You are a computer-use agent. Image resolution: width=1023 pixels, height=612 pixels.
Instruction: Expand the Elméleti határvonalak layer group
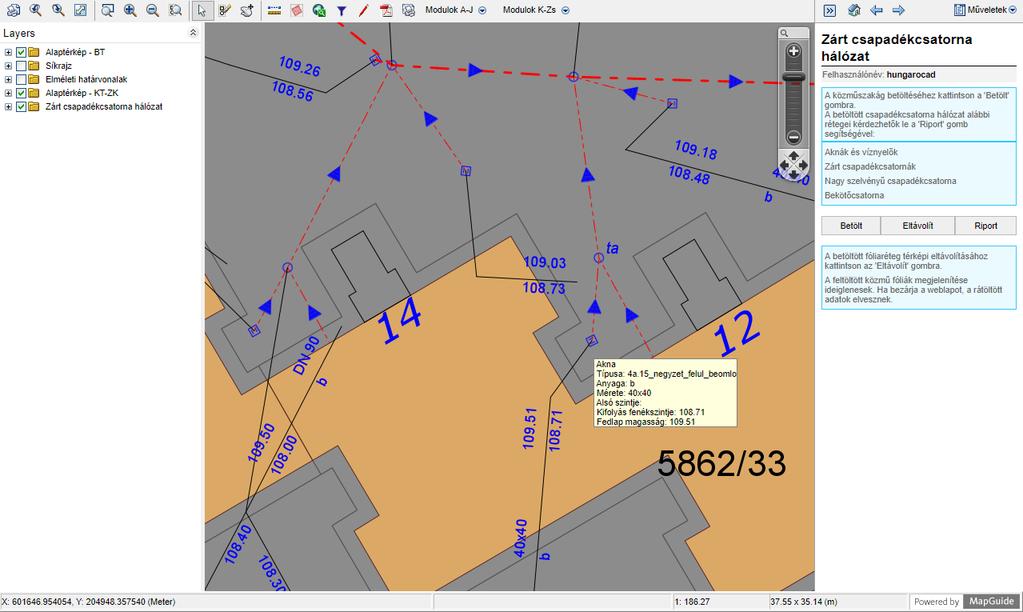[8, 80]
